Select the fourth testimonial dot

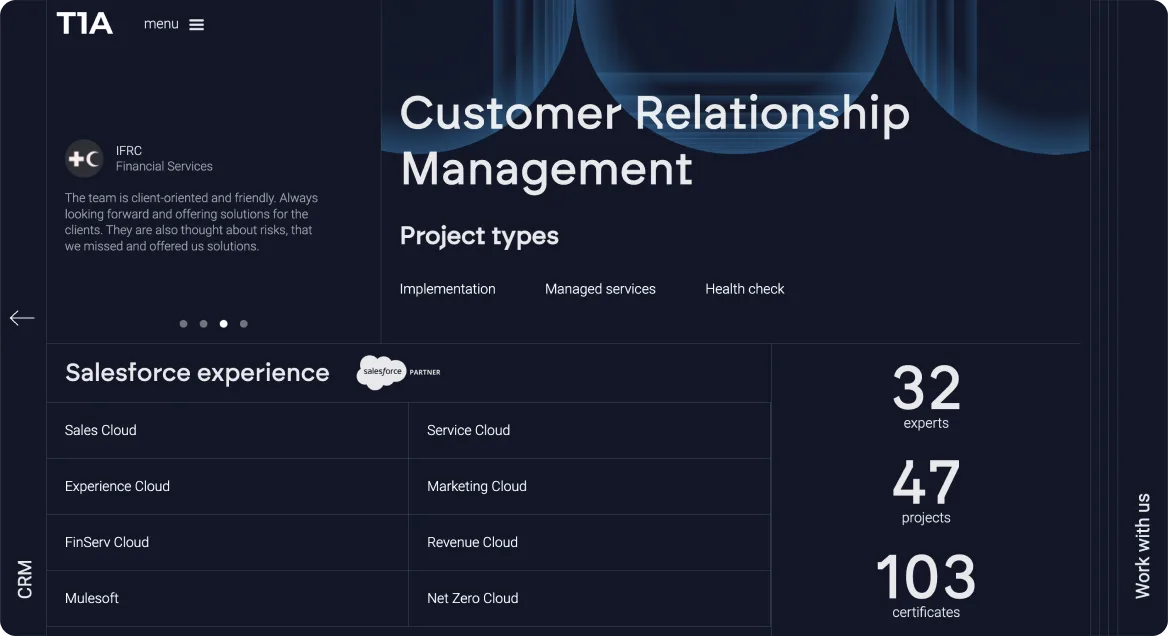pyautogui.click(x=244, y=324)
